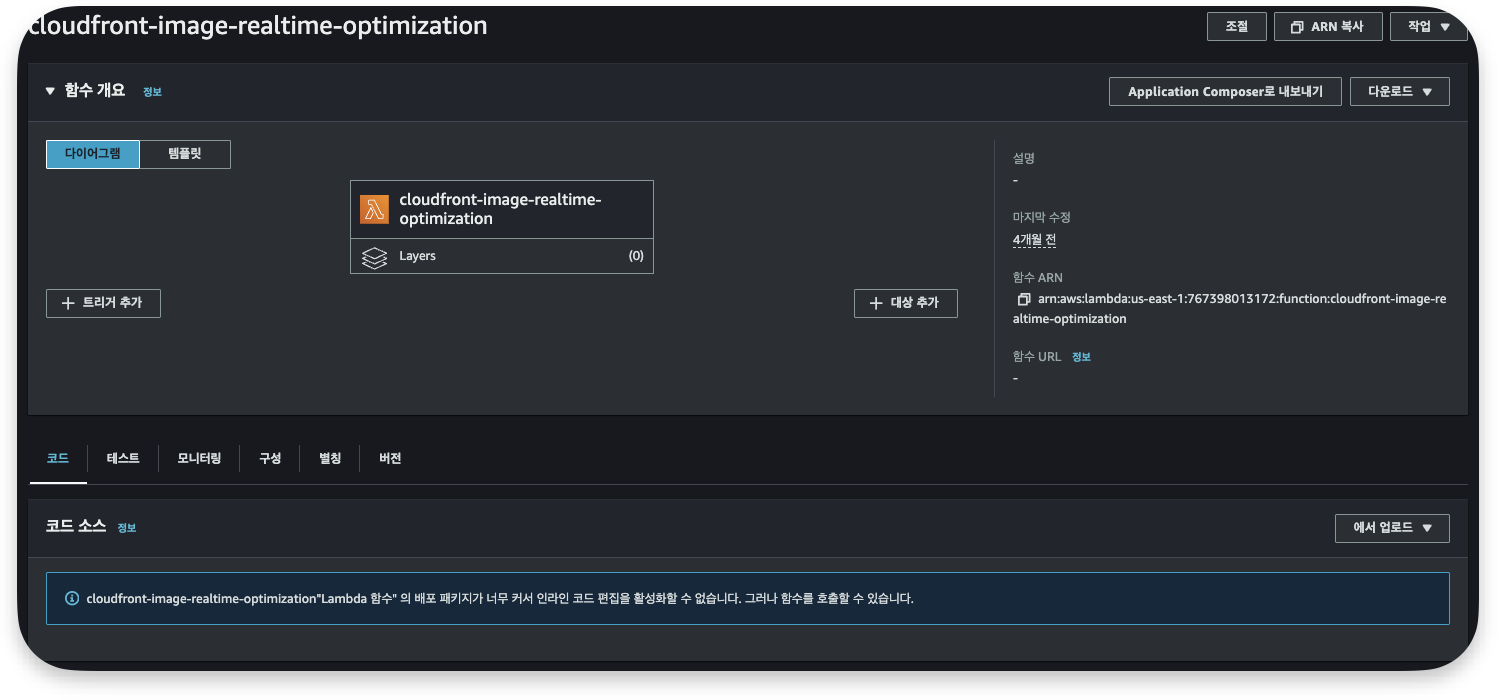
Task: Switch to the 코드 tab
Action: (x=58, y=459)
